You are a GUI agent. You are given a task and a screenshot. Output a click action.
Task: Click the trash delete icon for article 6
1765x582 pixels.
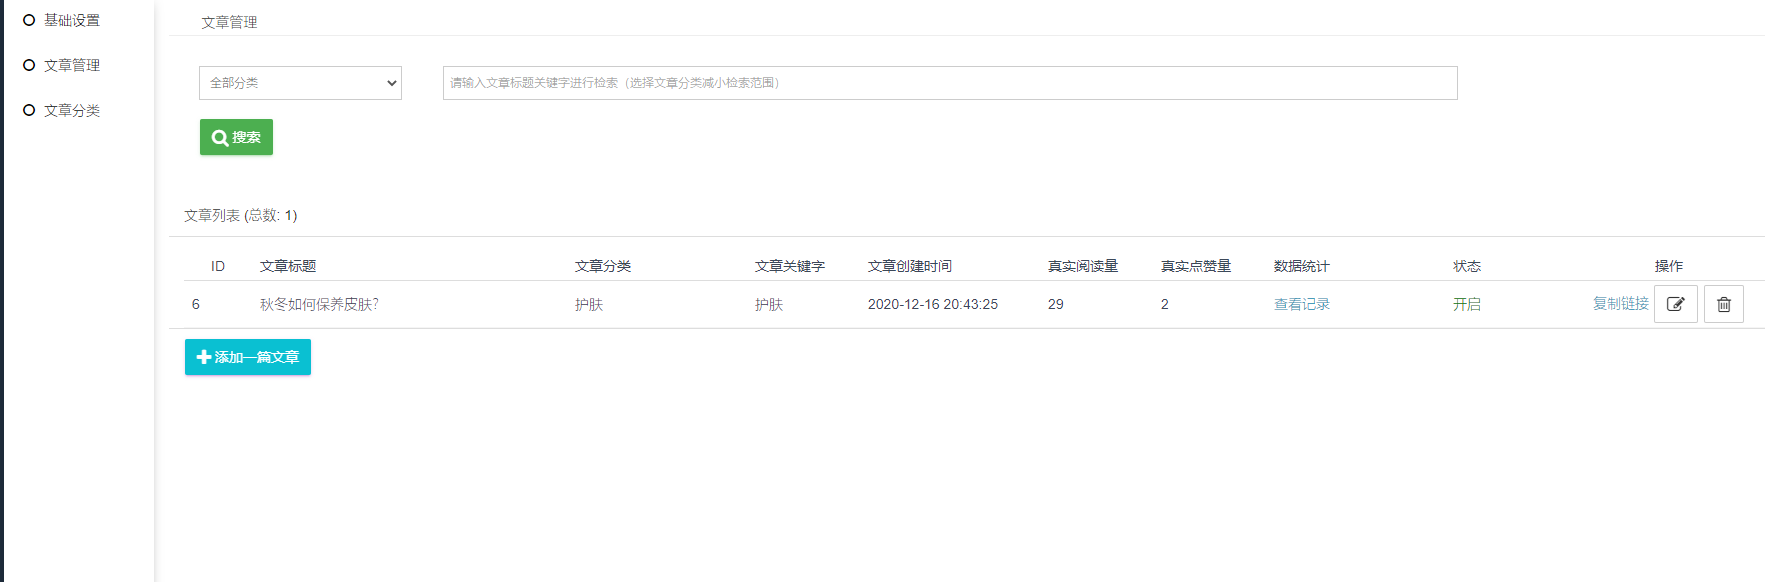click(x=1724, y=304)
